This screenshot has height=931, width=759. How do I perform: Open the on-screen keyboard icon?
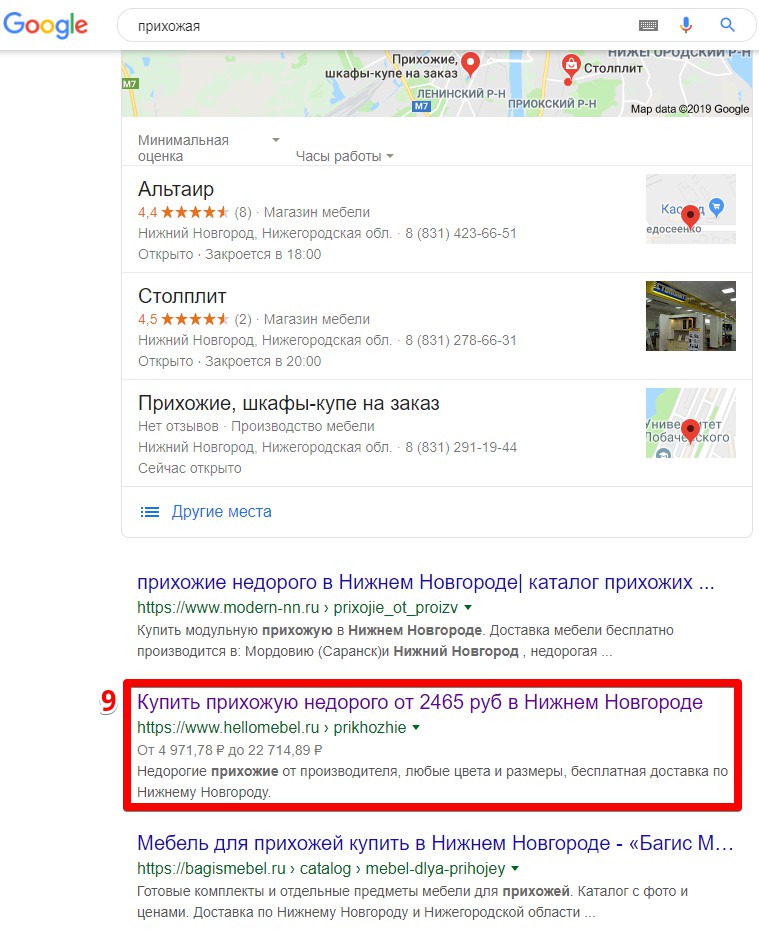coord(648,25)
